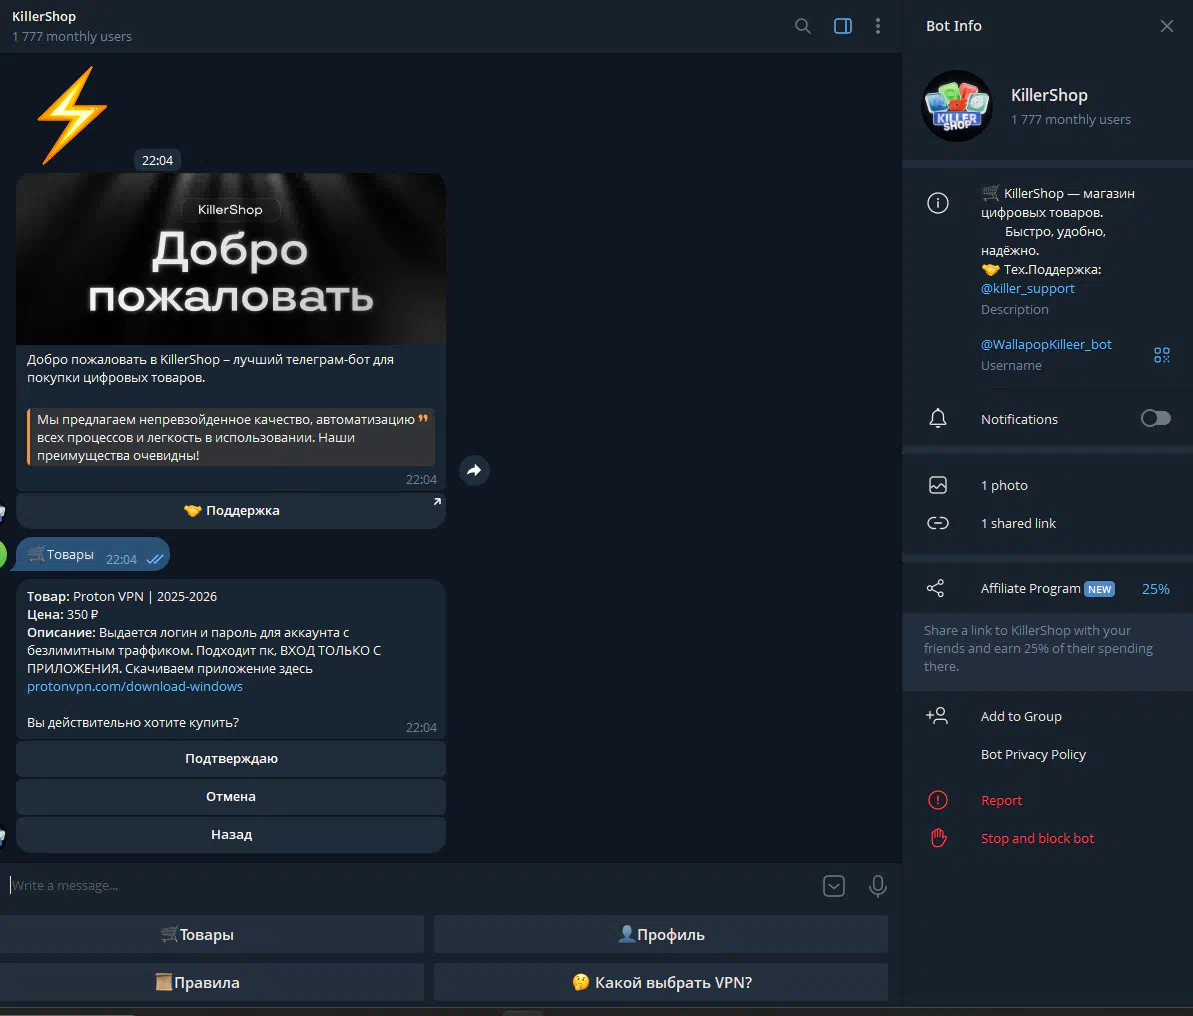Screen dimensions: 1193x1016
Task: Click the Назад inline button
Action: pyautogui.click(x=231, y=835)
